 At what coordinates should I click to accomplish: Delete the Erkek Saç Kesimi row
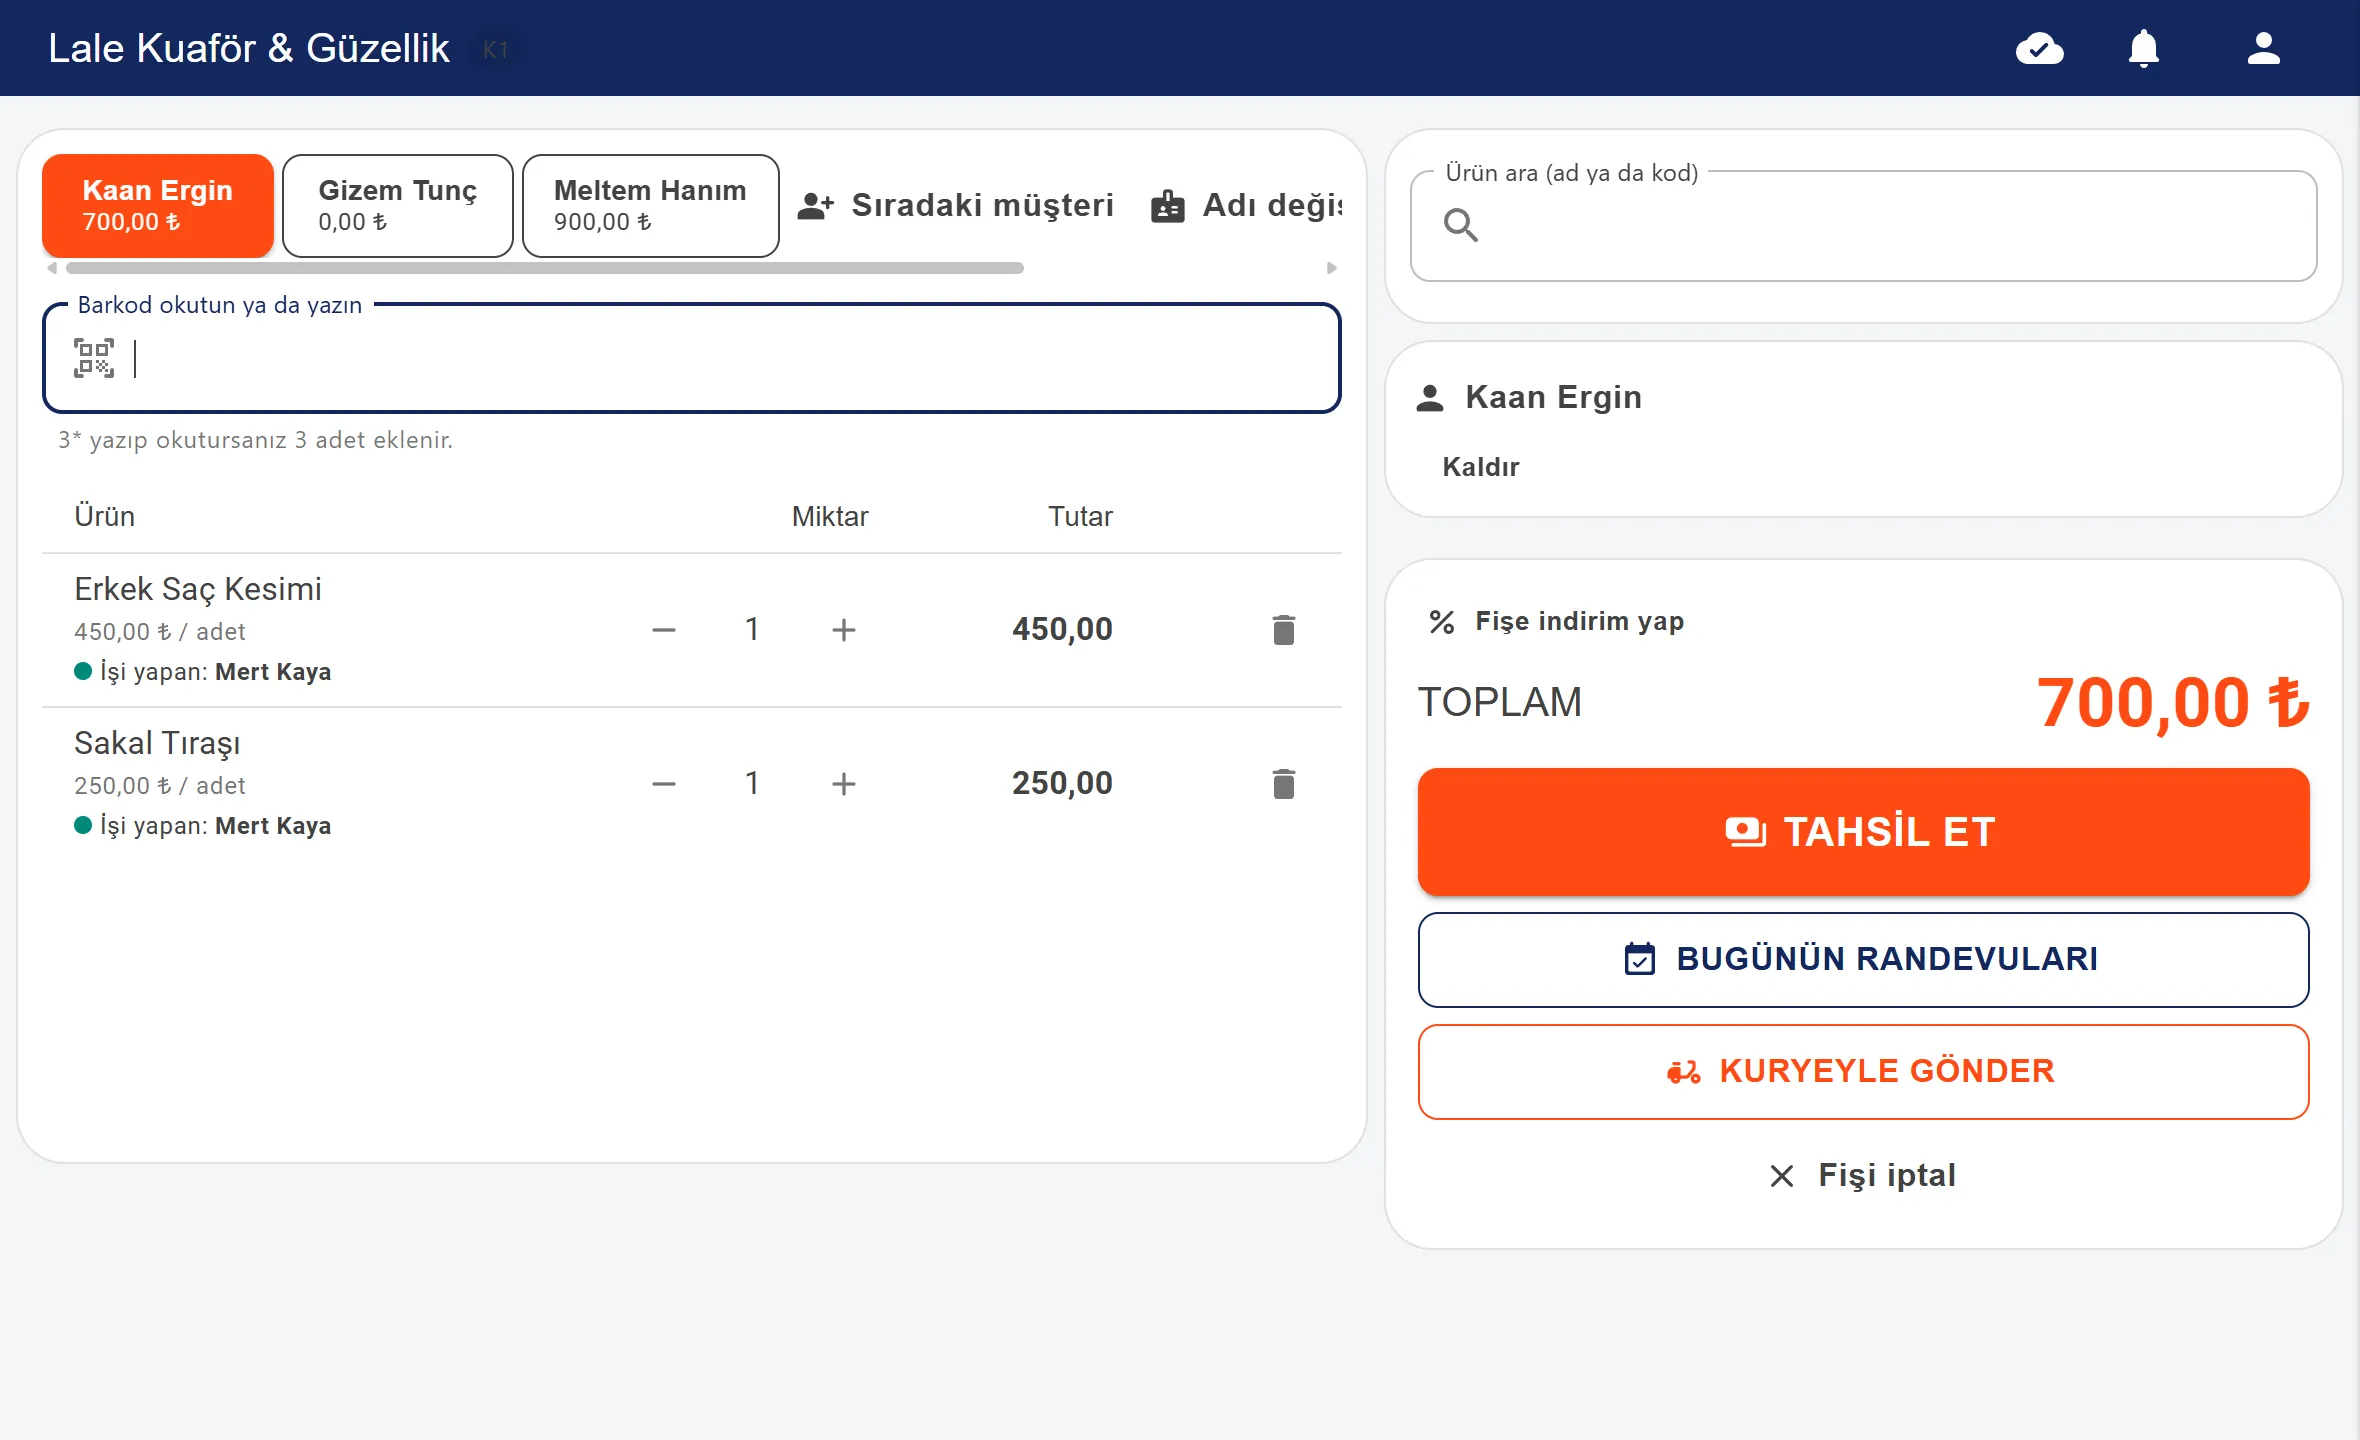pos(1284,629)
